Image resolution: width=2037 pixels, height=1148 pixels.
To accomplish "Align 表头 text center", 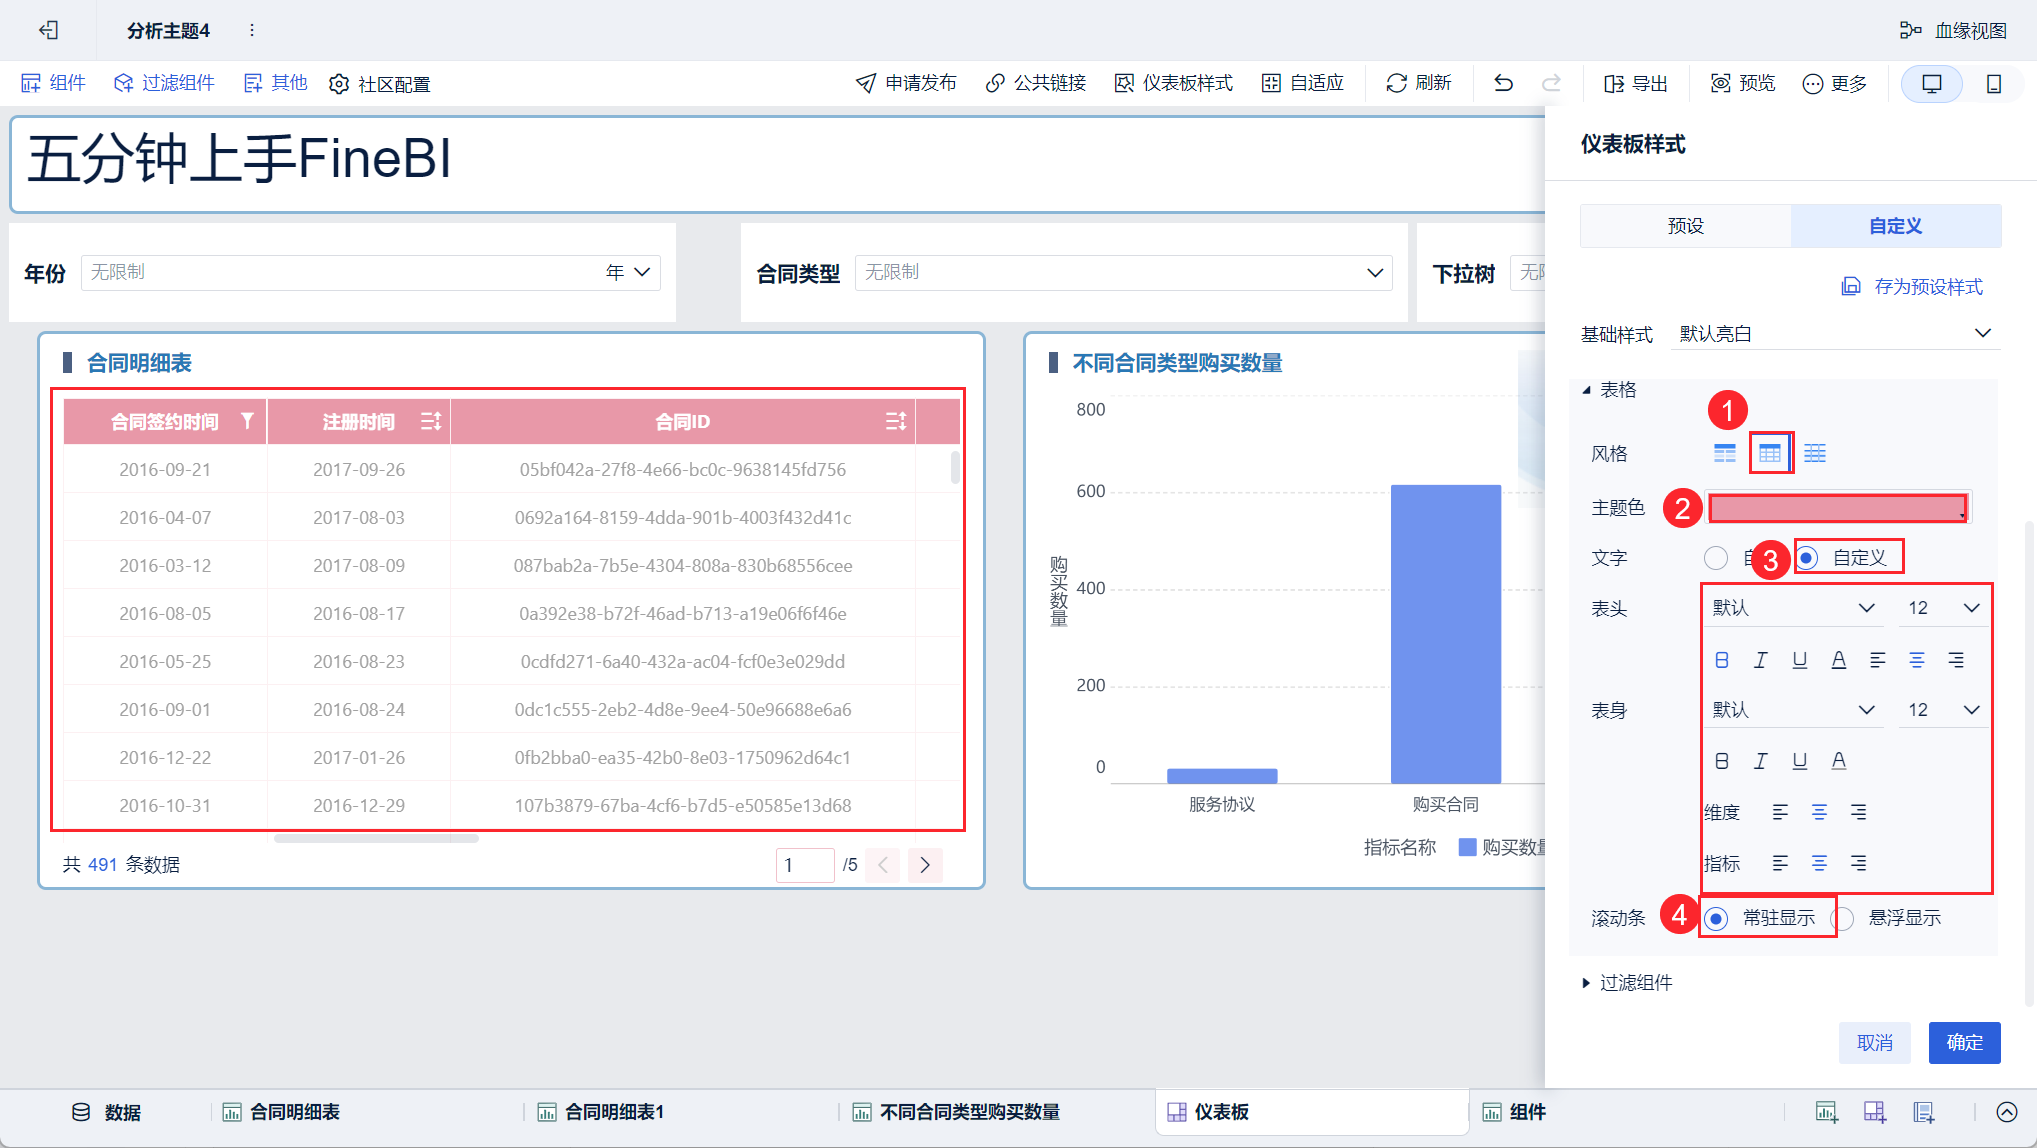I will [x=1917, y=660].
